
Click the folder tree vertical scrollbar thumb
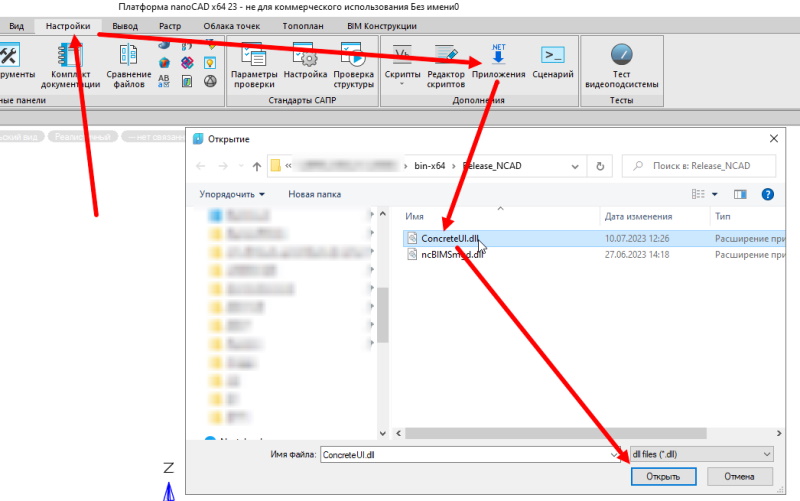[x=383, y=315]
